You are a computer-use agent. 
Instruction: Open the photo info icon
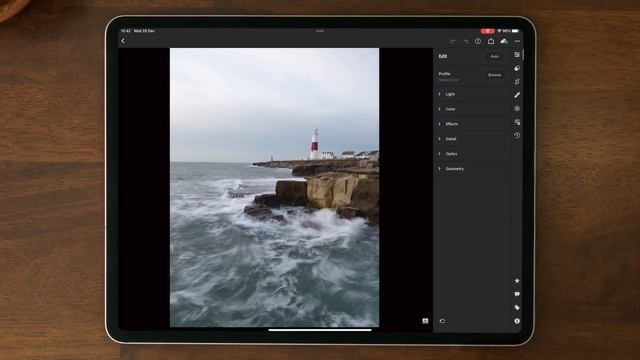[517, 321]
